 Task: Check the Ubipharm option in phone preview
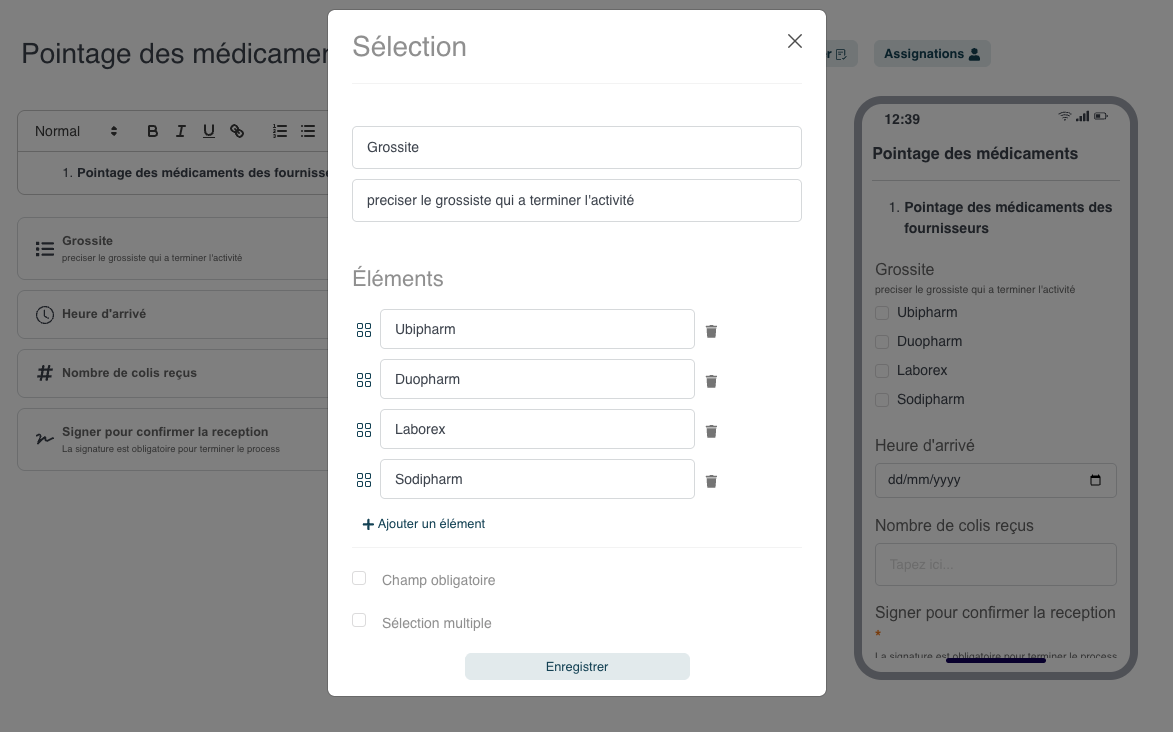pyautogui.click(x=882, y=313)
